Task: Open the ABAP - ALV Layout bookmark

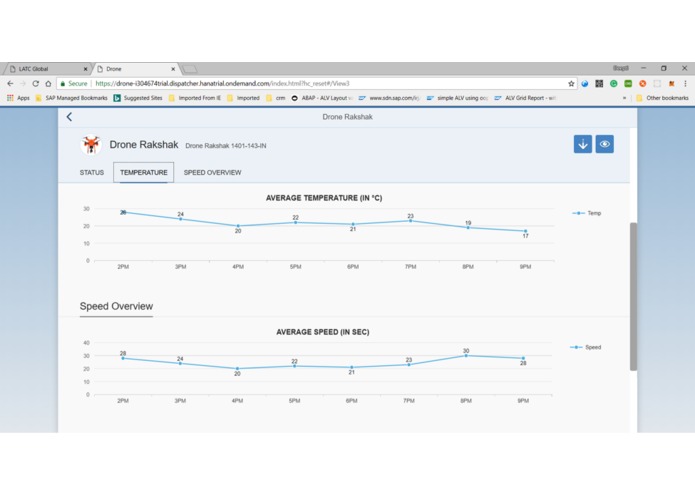Action: [x=322, y=98]
